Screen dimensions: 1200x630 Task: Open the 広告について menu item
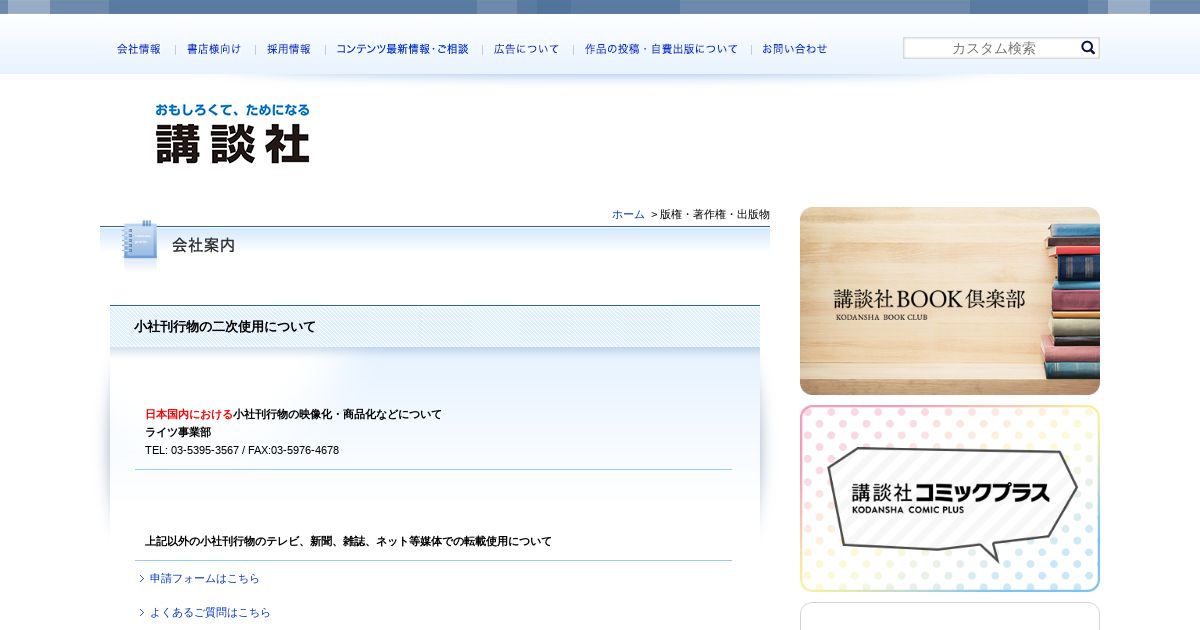coord(527,49)
